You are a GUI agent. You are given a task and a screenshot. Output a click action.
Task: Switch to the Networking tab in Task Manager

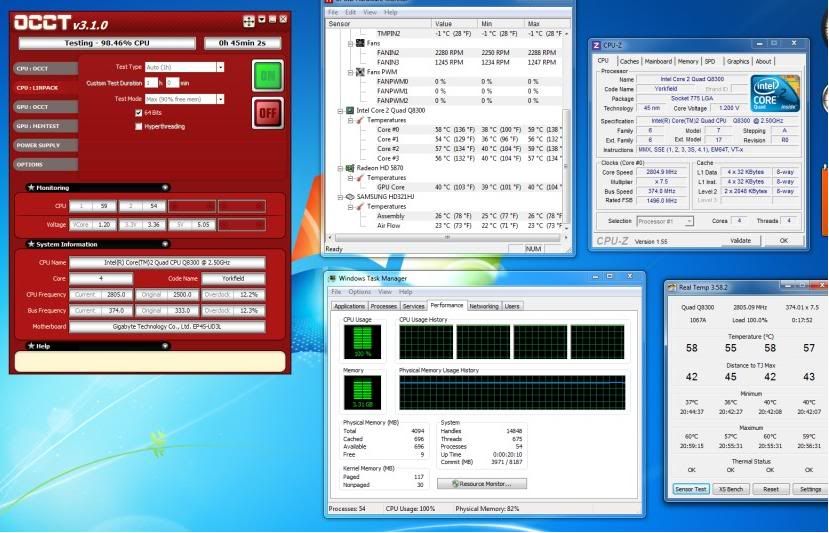484,306
